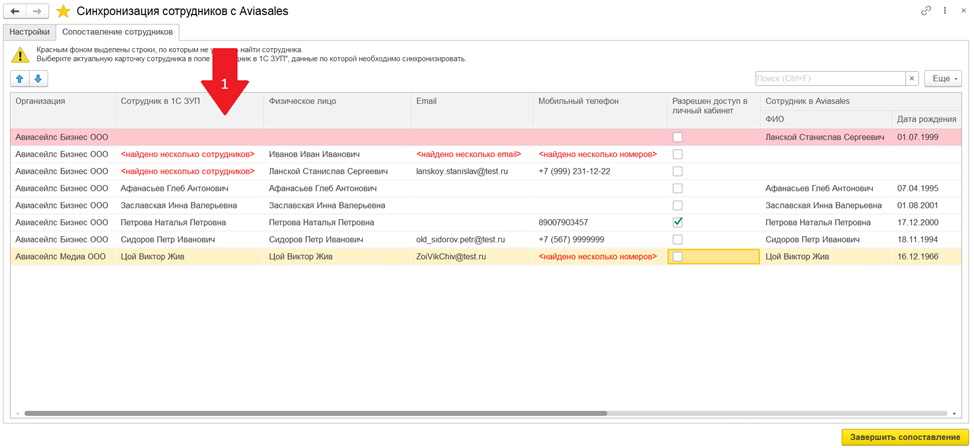Move row up with blue arrow
The width and height of the screenshot is (974, 448).
pyautogui.click(x=20, y=78)
